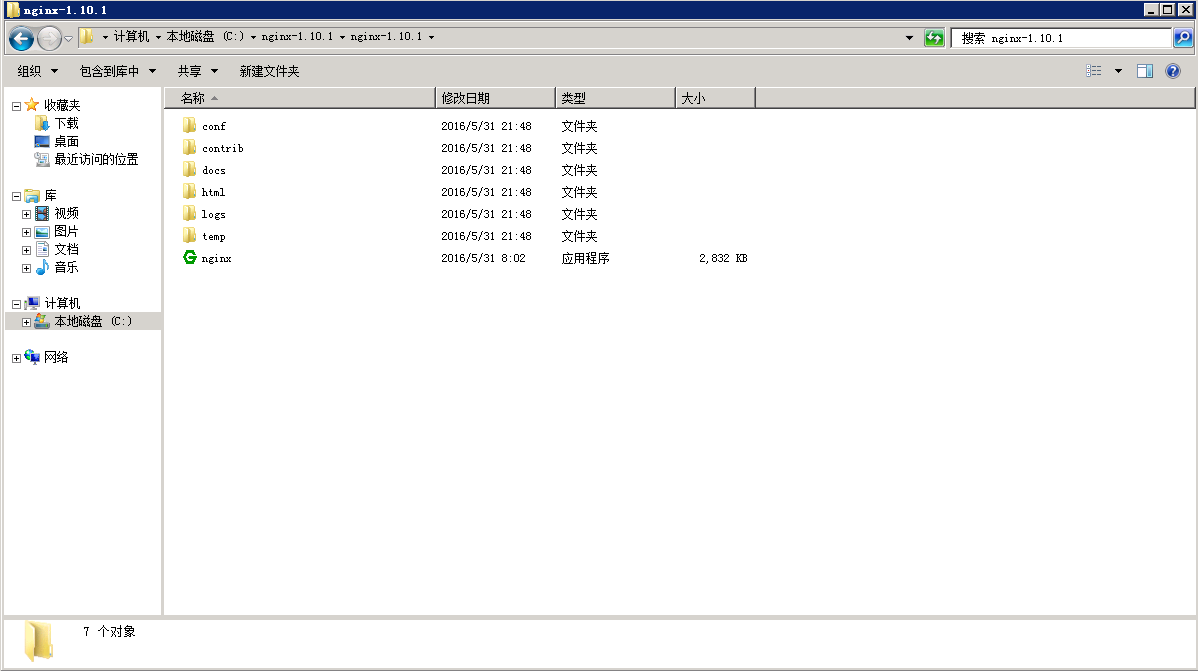Click the 应用程序 type cell
1198x671 pixels.
(585, 258)
